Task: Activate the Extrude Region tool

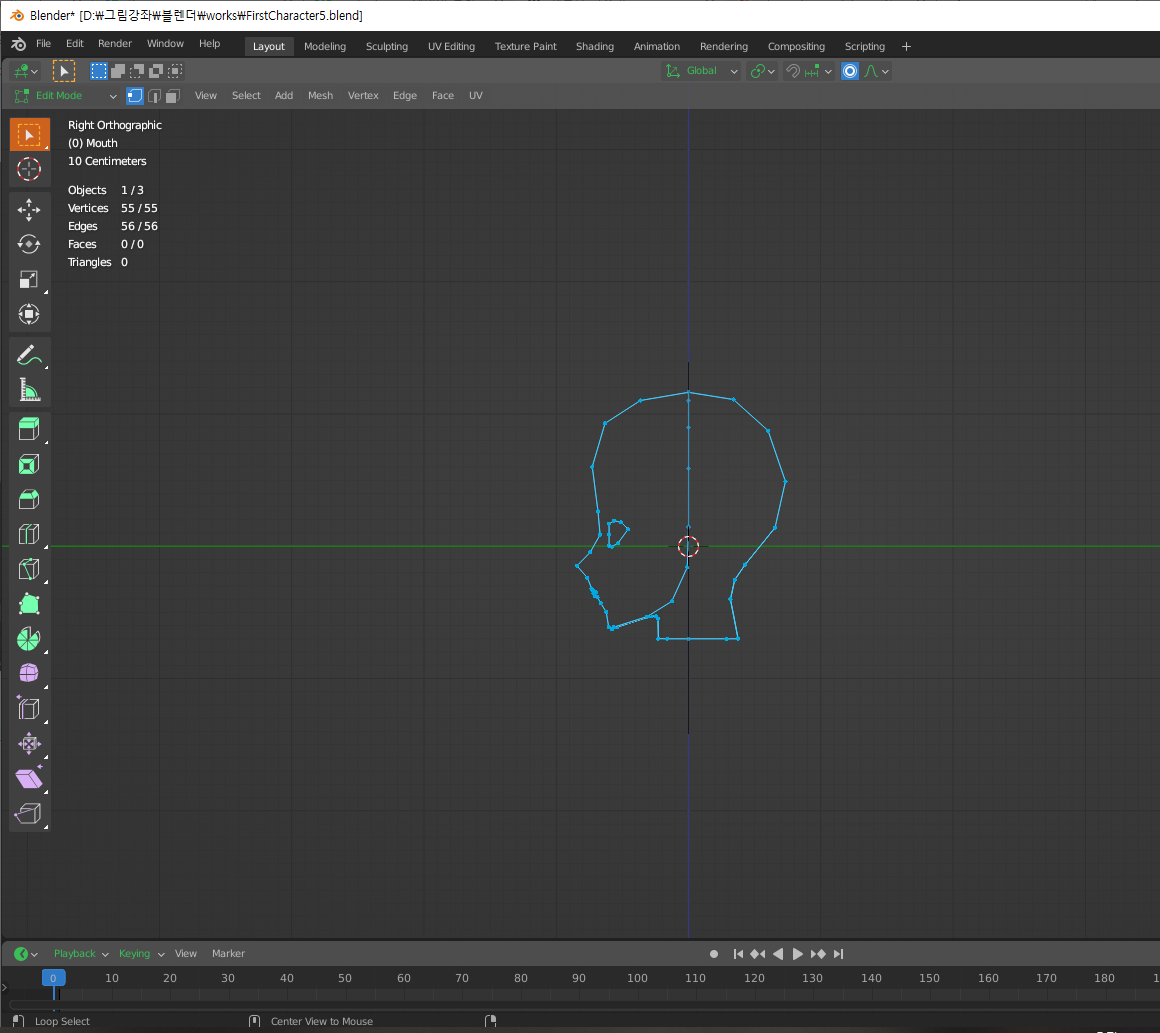Action: (29, 430)
